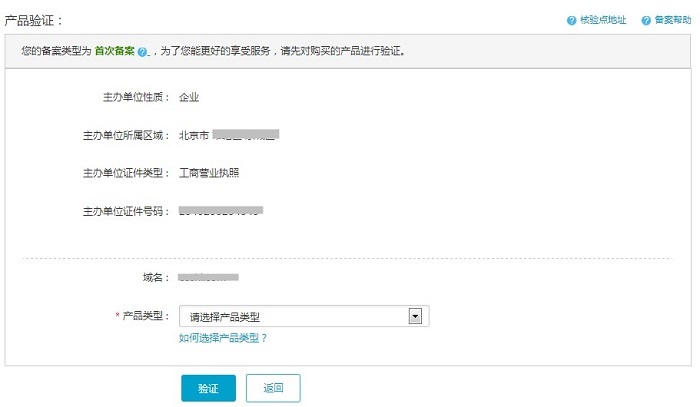Click the 北京市 region value

tap(194, 135)
